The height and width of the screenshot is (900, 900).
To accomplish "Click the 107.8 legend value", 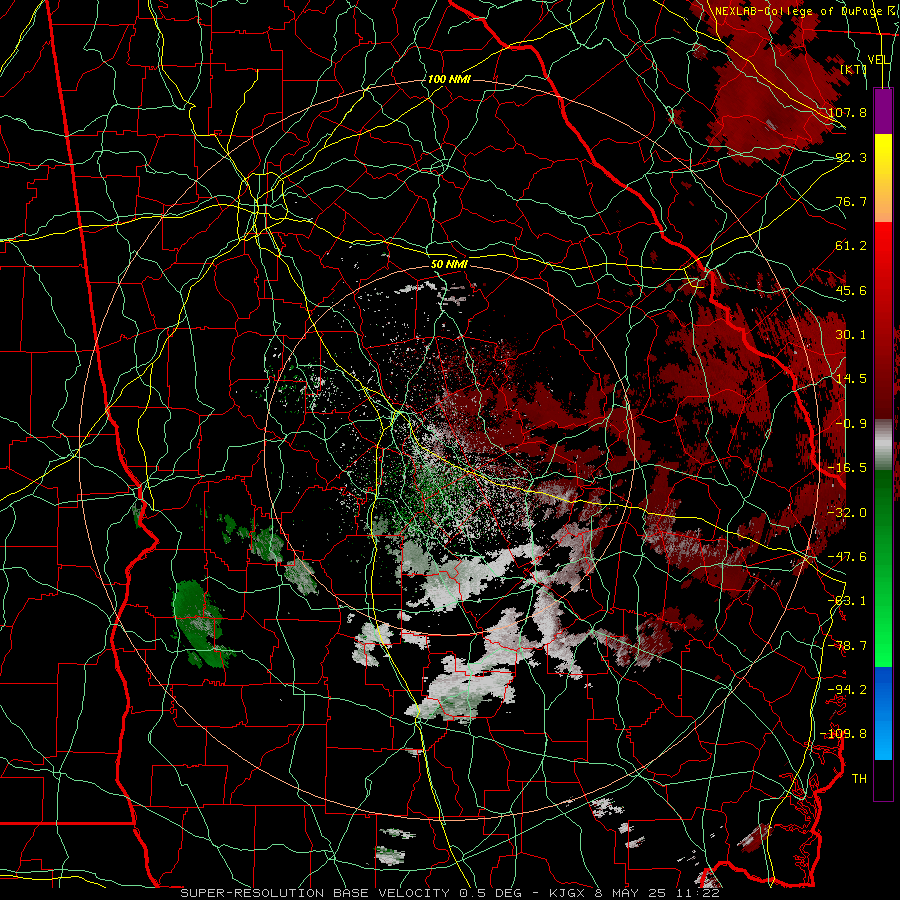I will [x=847, y=112].
